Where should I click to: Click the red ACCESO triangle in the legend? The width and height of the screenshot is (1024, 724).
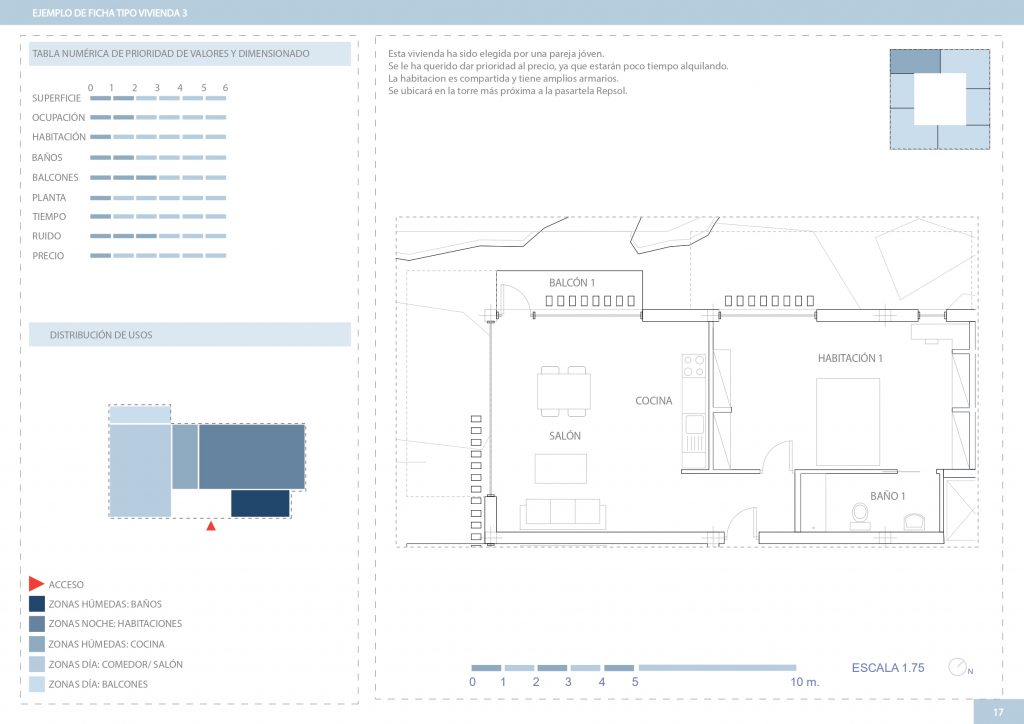(x=36, y=584)
